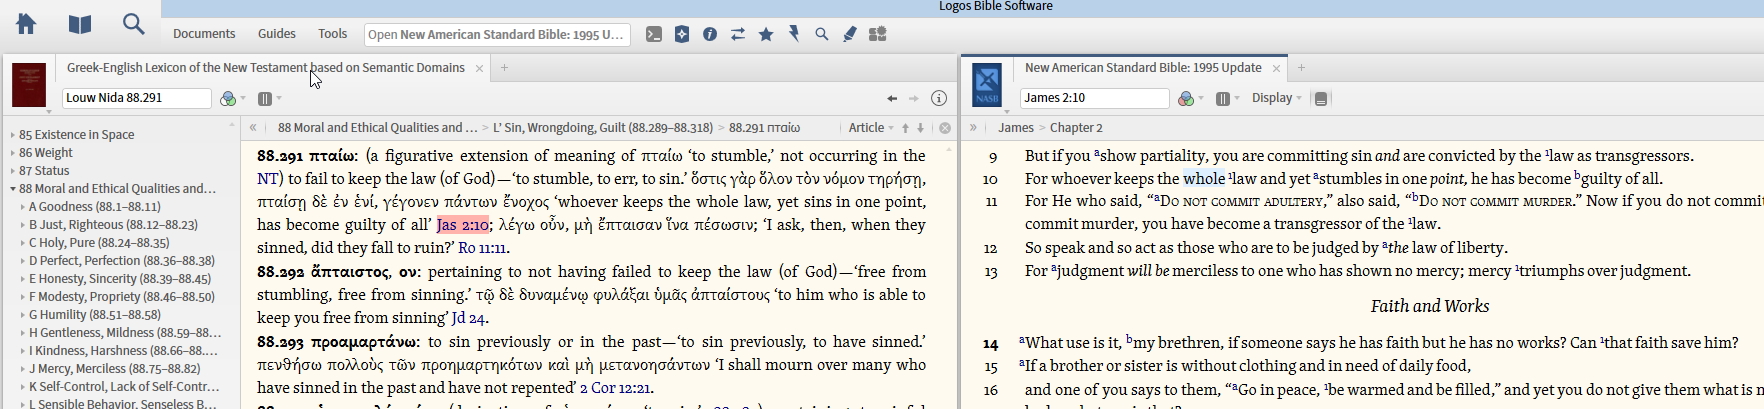Add a new tab in lexicon panel
The height and width of the screenshot is (409, 1764).
[504, 68]
